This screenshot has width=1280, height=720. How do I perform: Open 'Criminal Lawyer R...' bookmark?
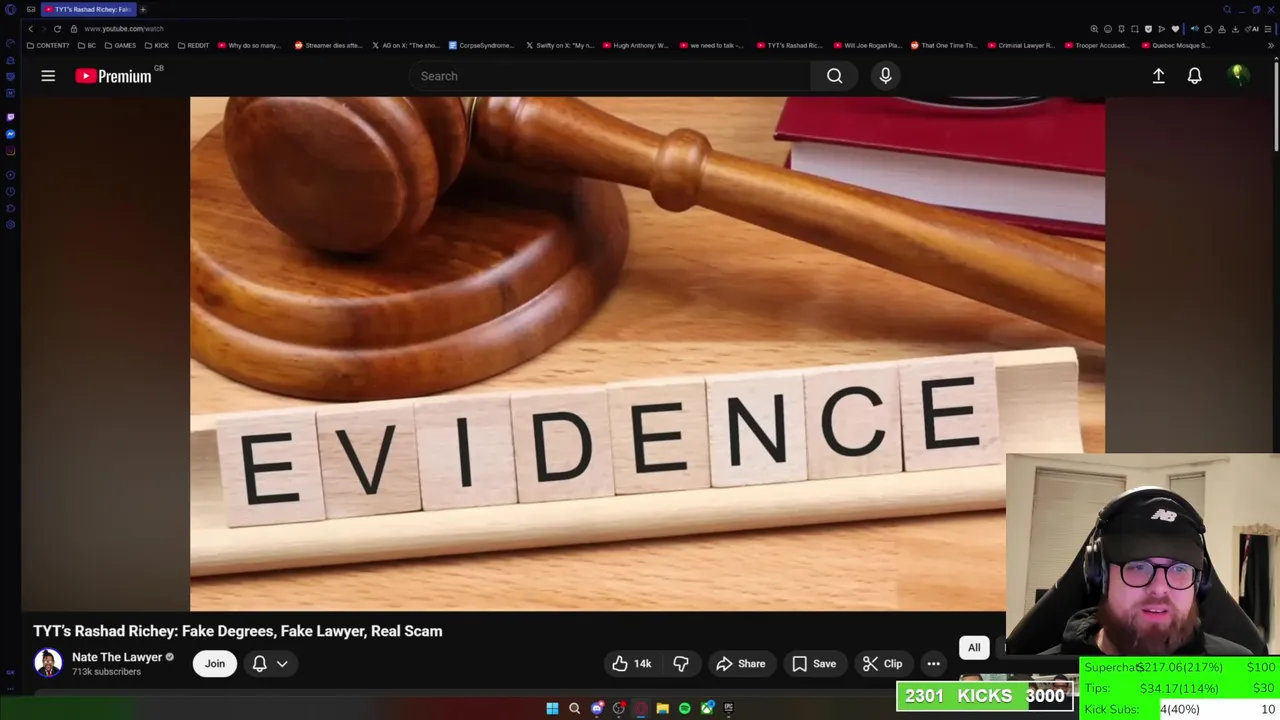coord(1022,45)
